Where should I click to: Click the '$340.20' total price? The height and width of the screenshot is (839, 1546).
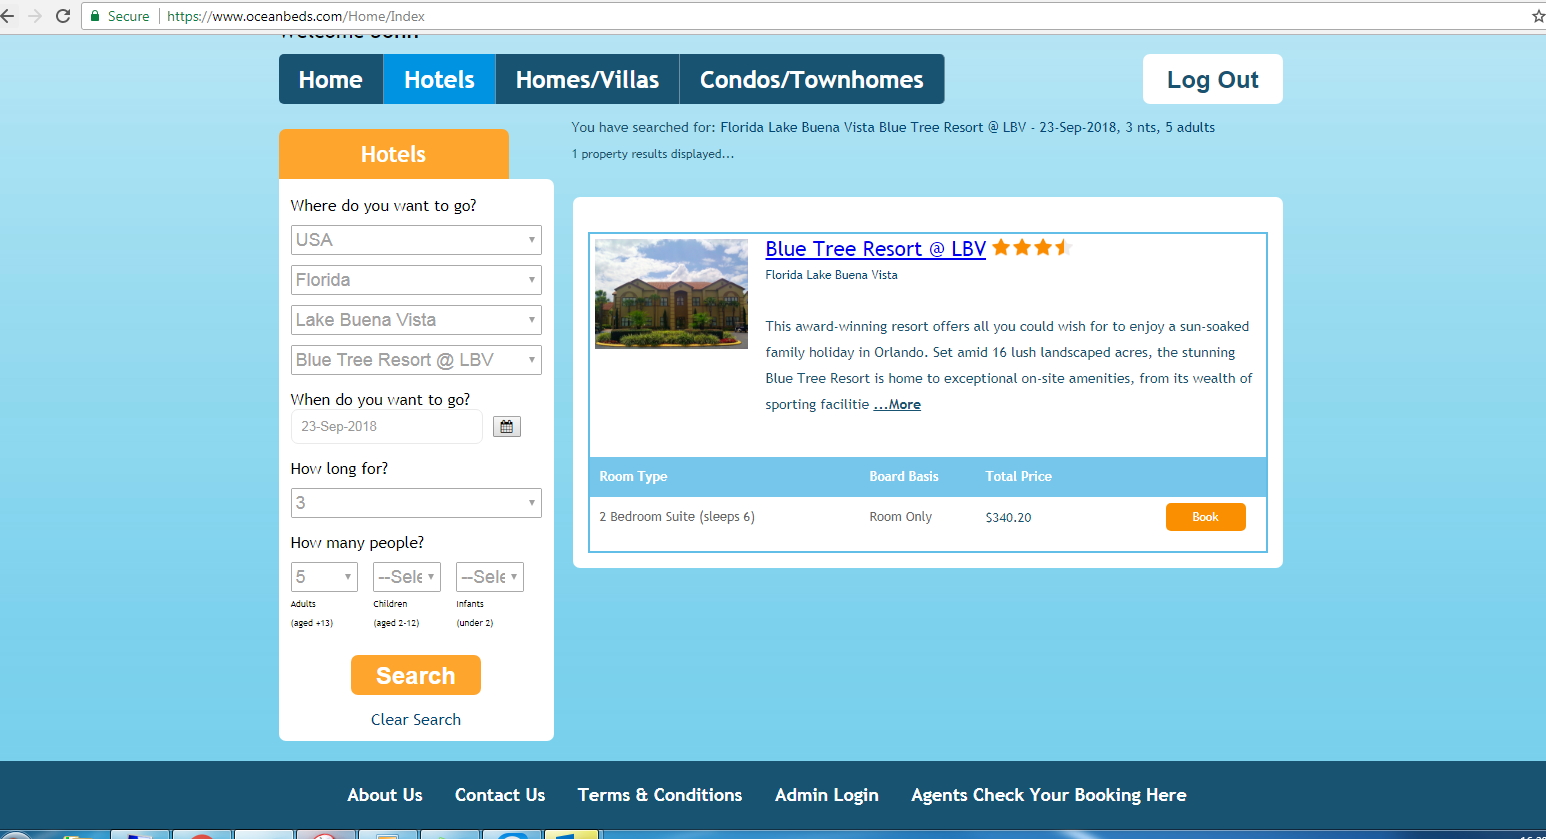point(1009,518)
